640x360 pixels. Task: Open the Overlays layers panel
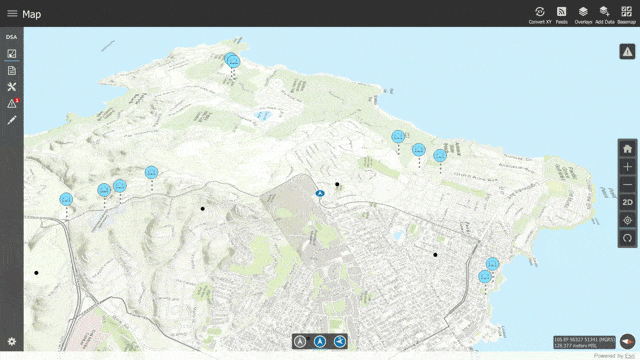coord(583,15)
